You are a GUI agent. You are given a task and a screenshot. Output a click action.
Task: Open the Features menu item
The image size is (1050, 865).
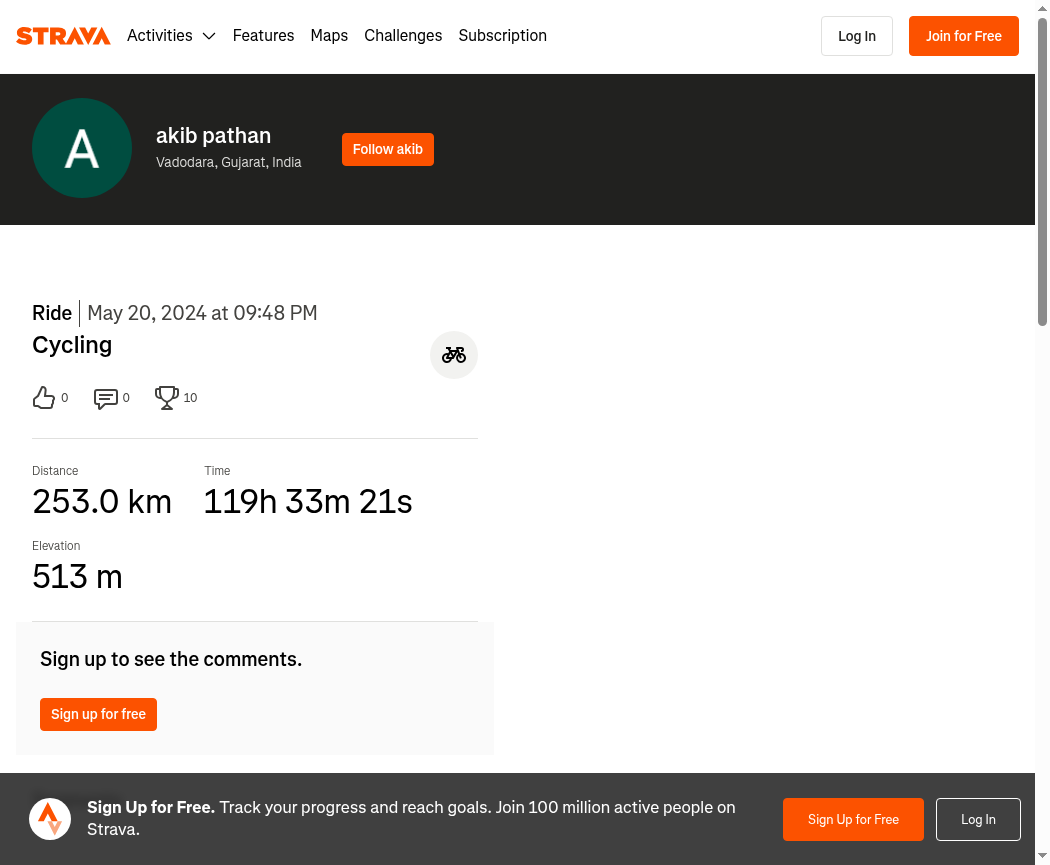(x=263, y=35)
